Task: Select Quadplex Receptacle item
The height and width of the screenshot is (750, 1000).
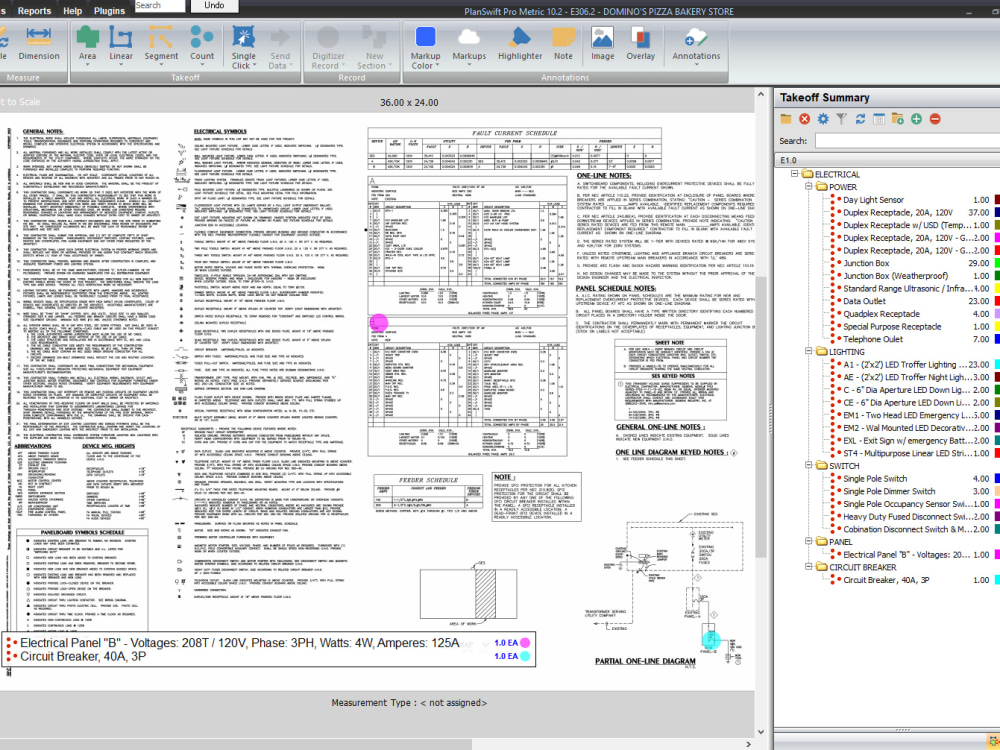Action: click(881, 314)
